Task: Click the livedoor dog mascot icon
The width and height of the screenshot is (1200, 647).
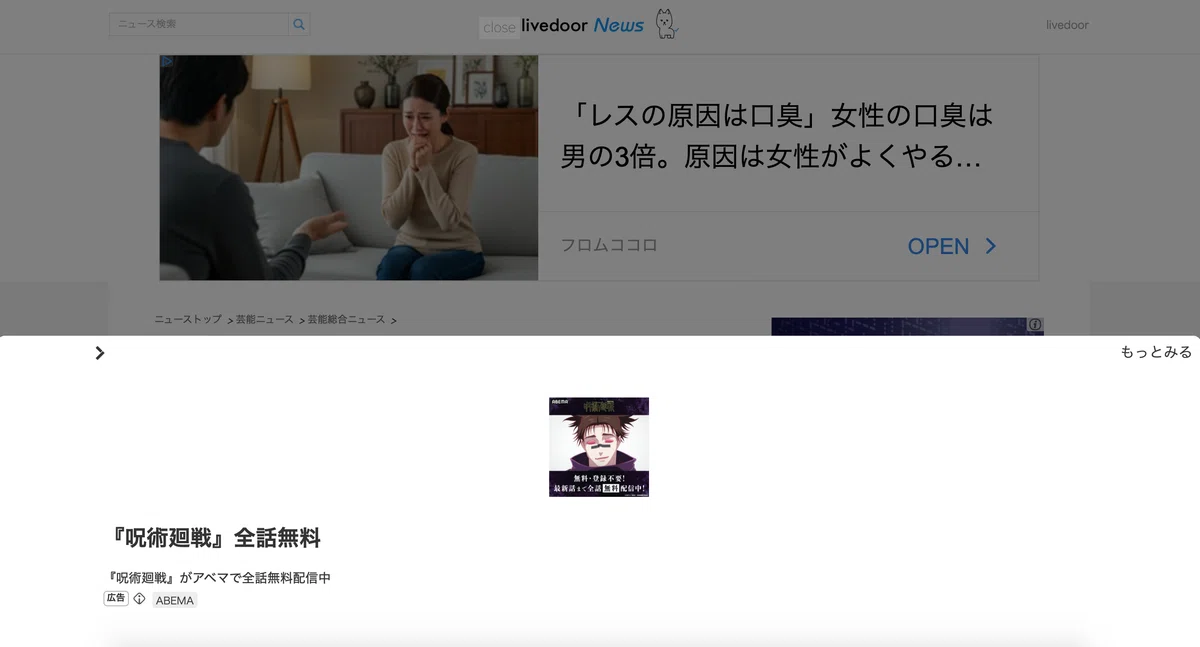Action: [x=666, y=24]
